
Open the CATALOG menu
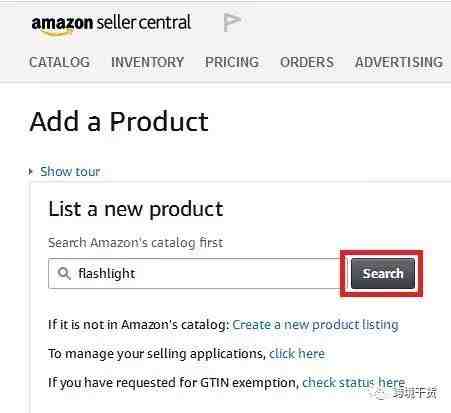[59, 62]
